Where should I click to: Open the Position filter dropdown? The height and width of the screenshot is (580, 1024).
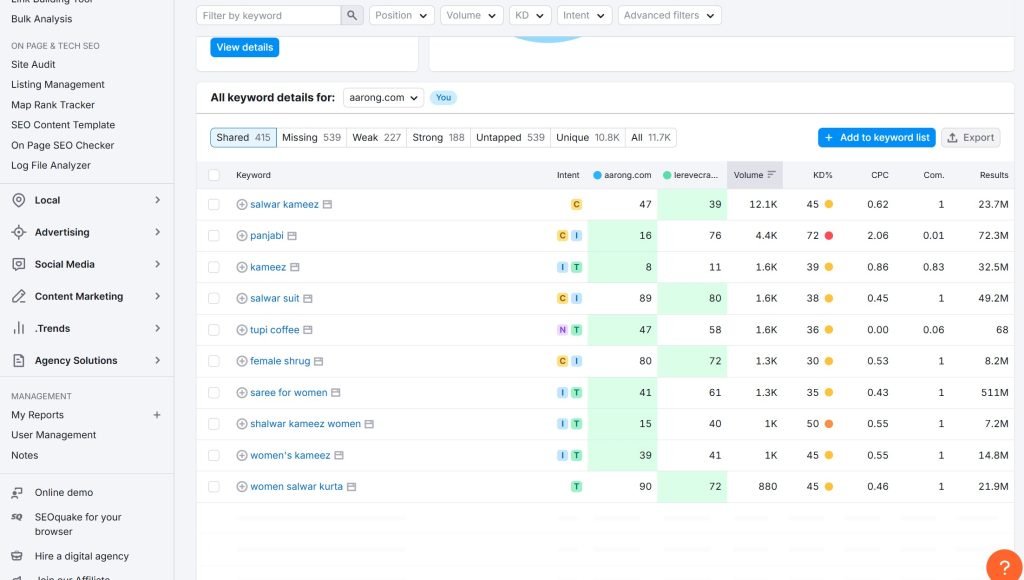click(x=402, y=15)
